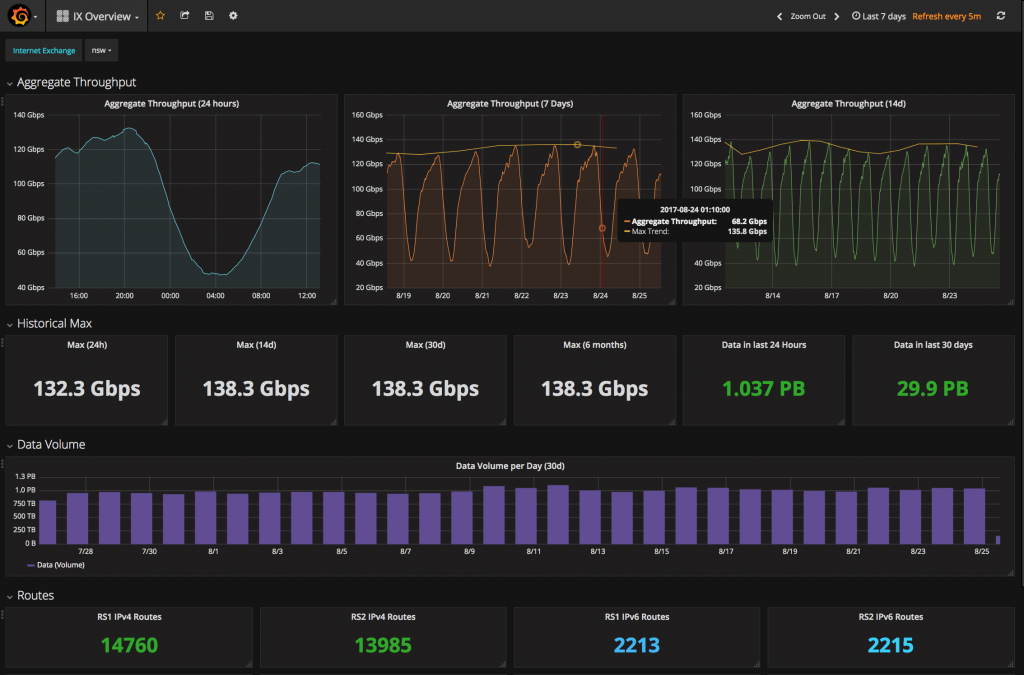Toggle the Data (Volume) legend series
The image size is (1024, 675).
pyautogui.click(x=62, y=565)
